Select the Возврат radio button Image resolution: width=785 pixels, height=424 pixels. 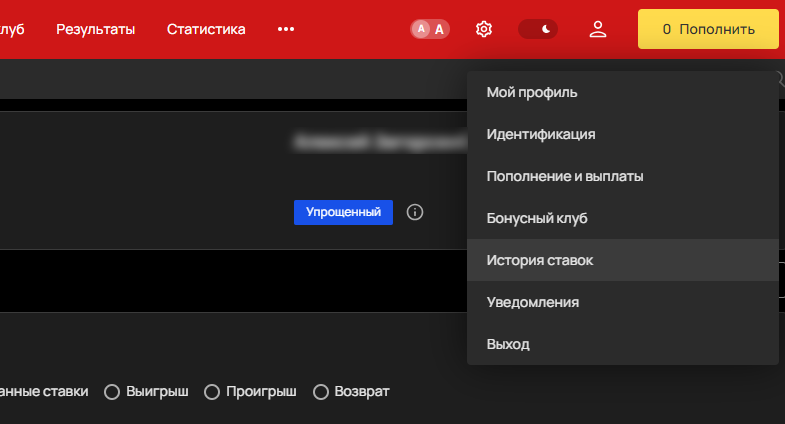click(x=321, y=392)
